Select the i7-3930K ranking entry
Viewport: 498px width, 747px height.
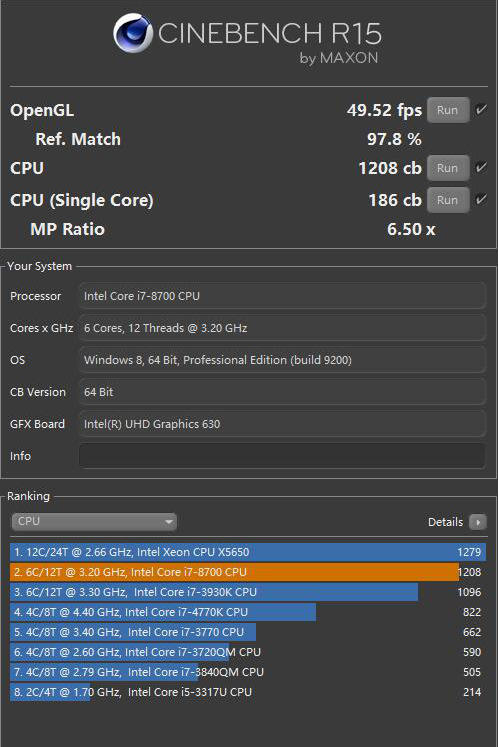coord(248,592)
